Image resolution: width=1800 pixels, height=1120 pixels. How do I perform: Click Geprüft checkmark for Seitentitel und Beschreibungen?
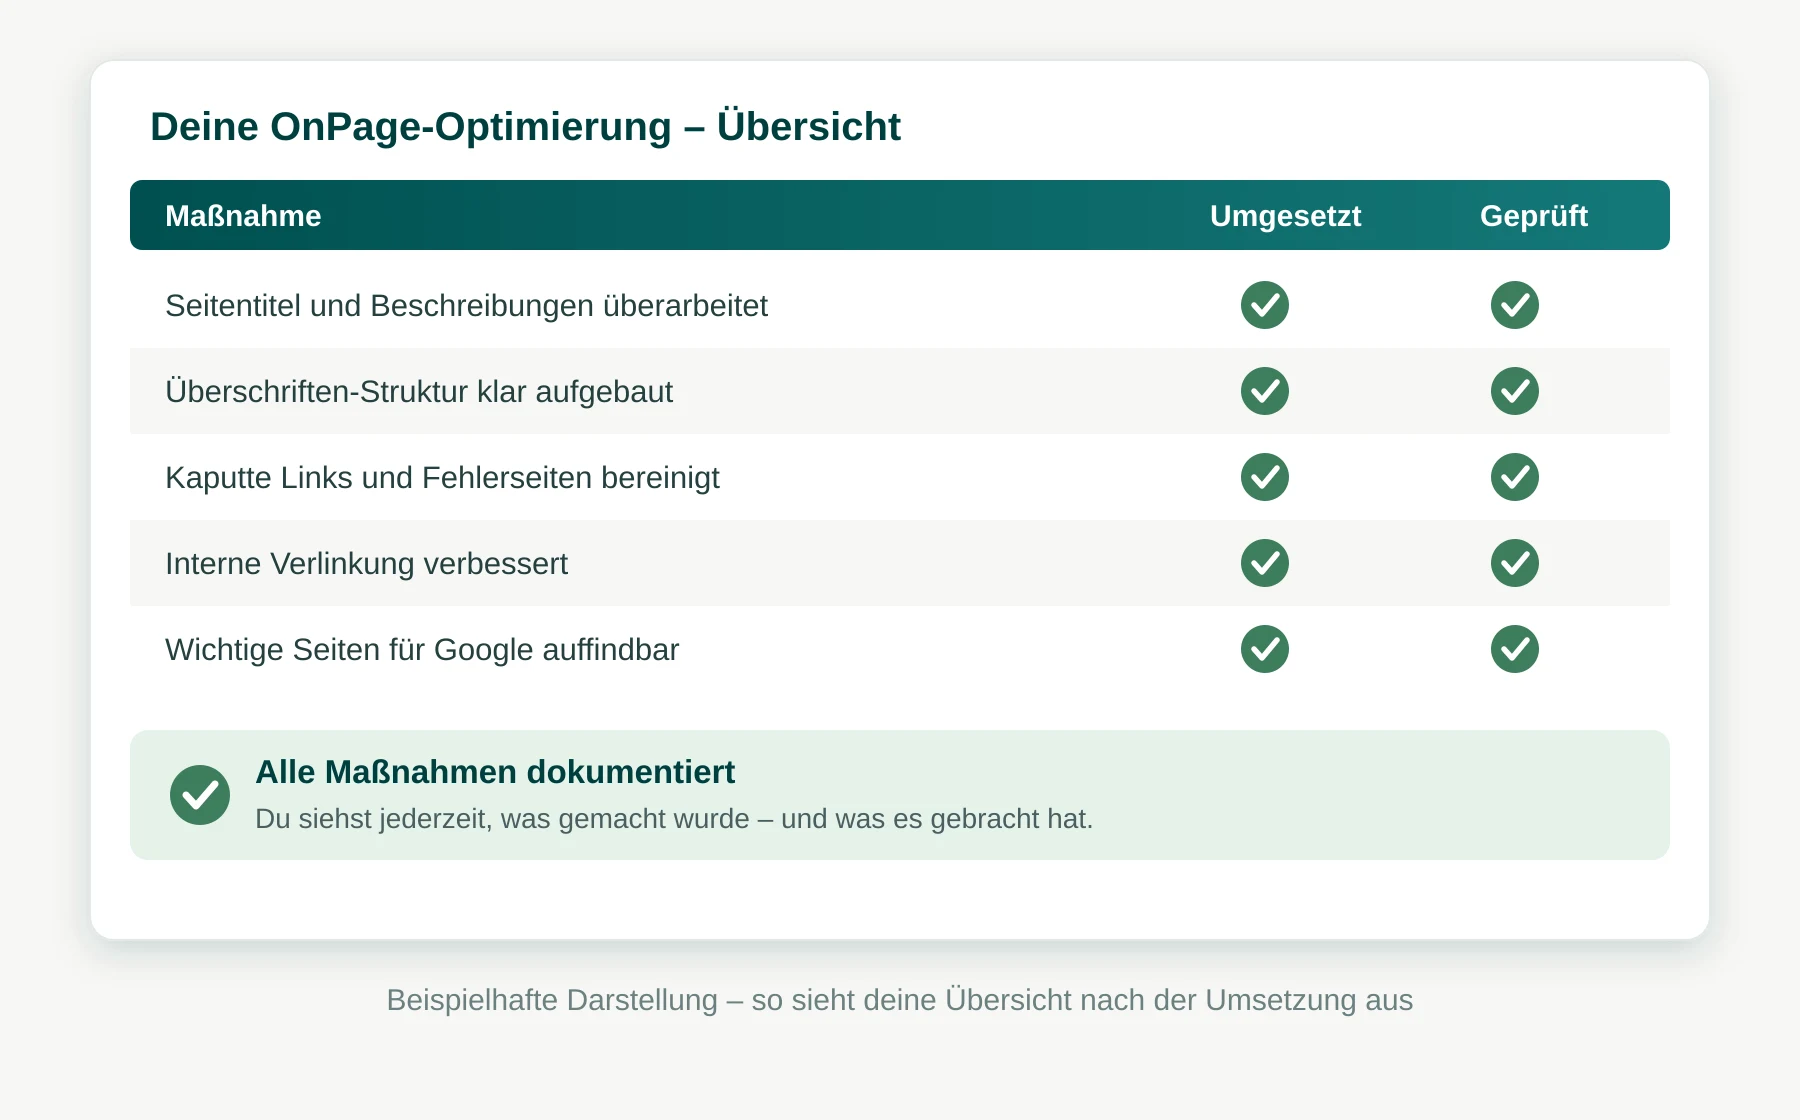click(1515, 305)
